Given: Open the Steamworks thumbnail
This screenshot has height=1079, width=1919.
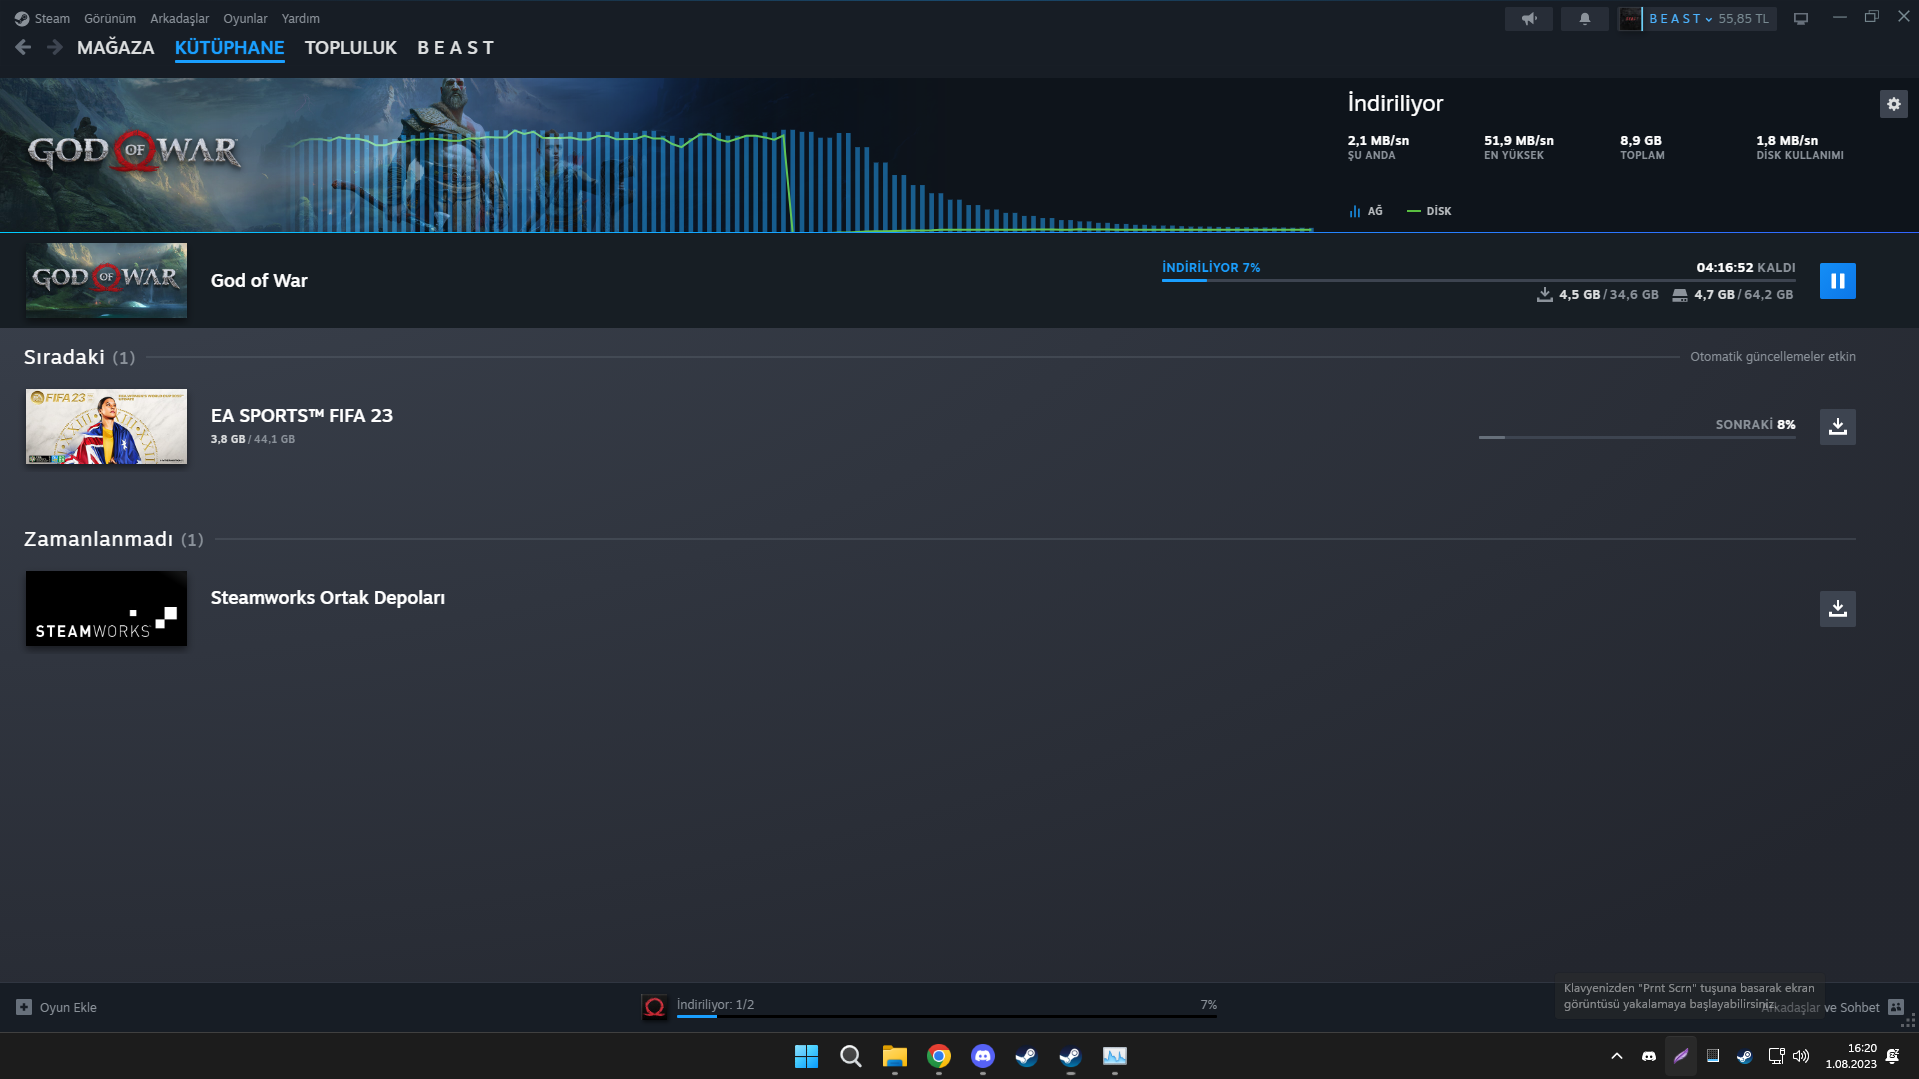Looking at the screenshot, I should (x=106, y=608).
